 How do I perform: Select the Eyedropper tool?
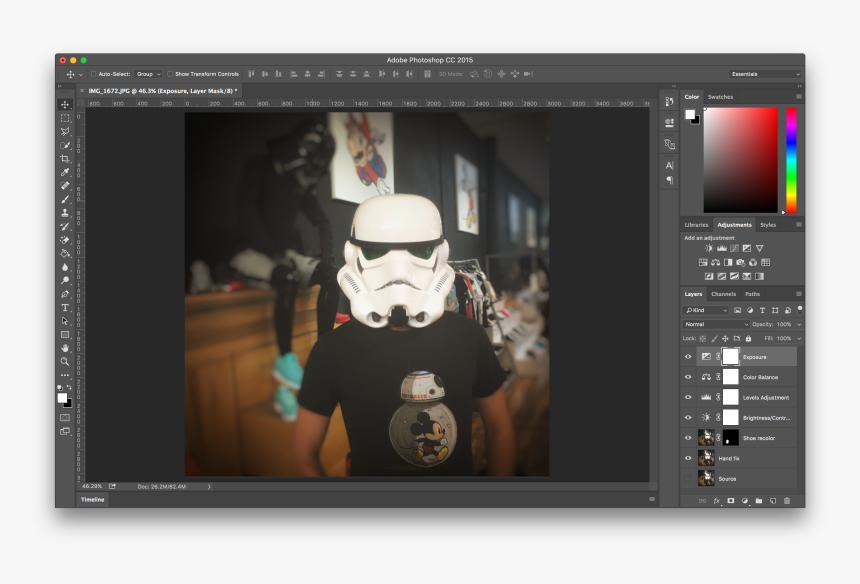pyautogui.click(x=65, y=172)
